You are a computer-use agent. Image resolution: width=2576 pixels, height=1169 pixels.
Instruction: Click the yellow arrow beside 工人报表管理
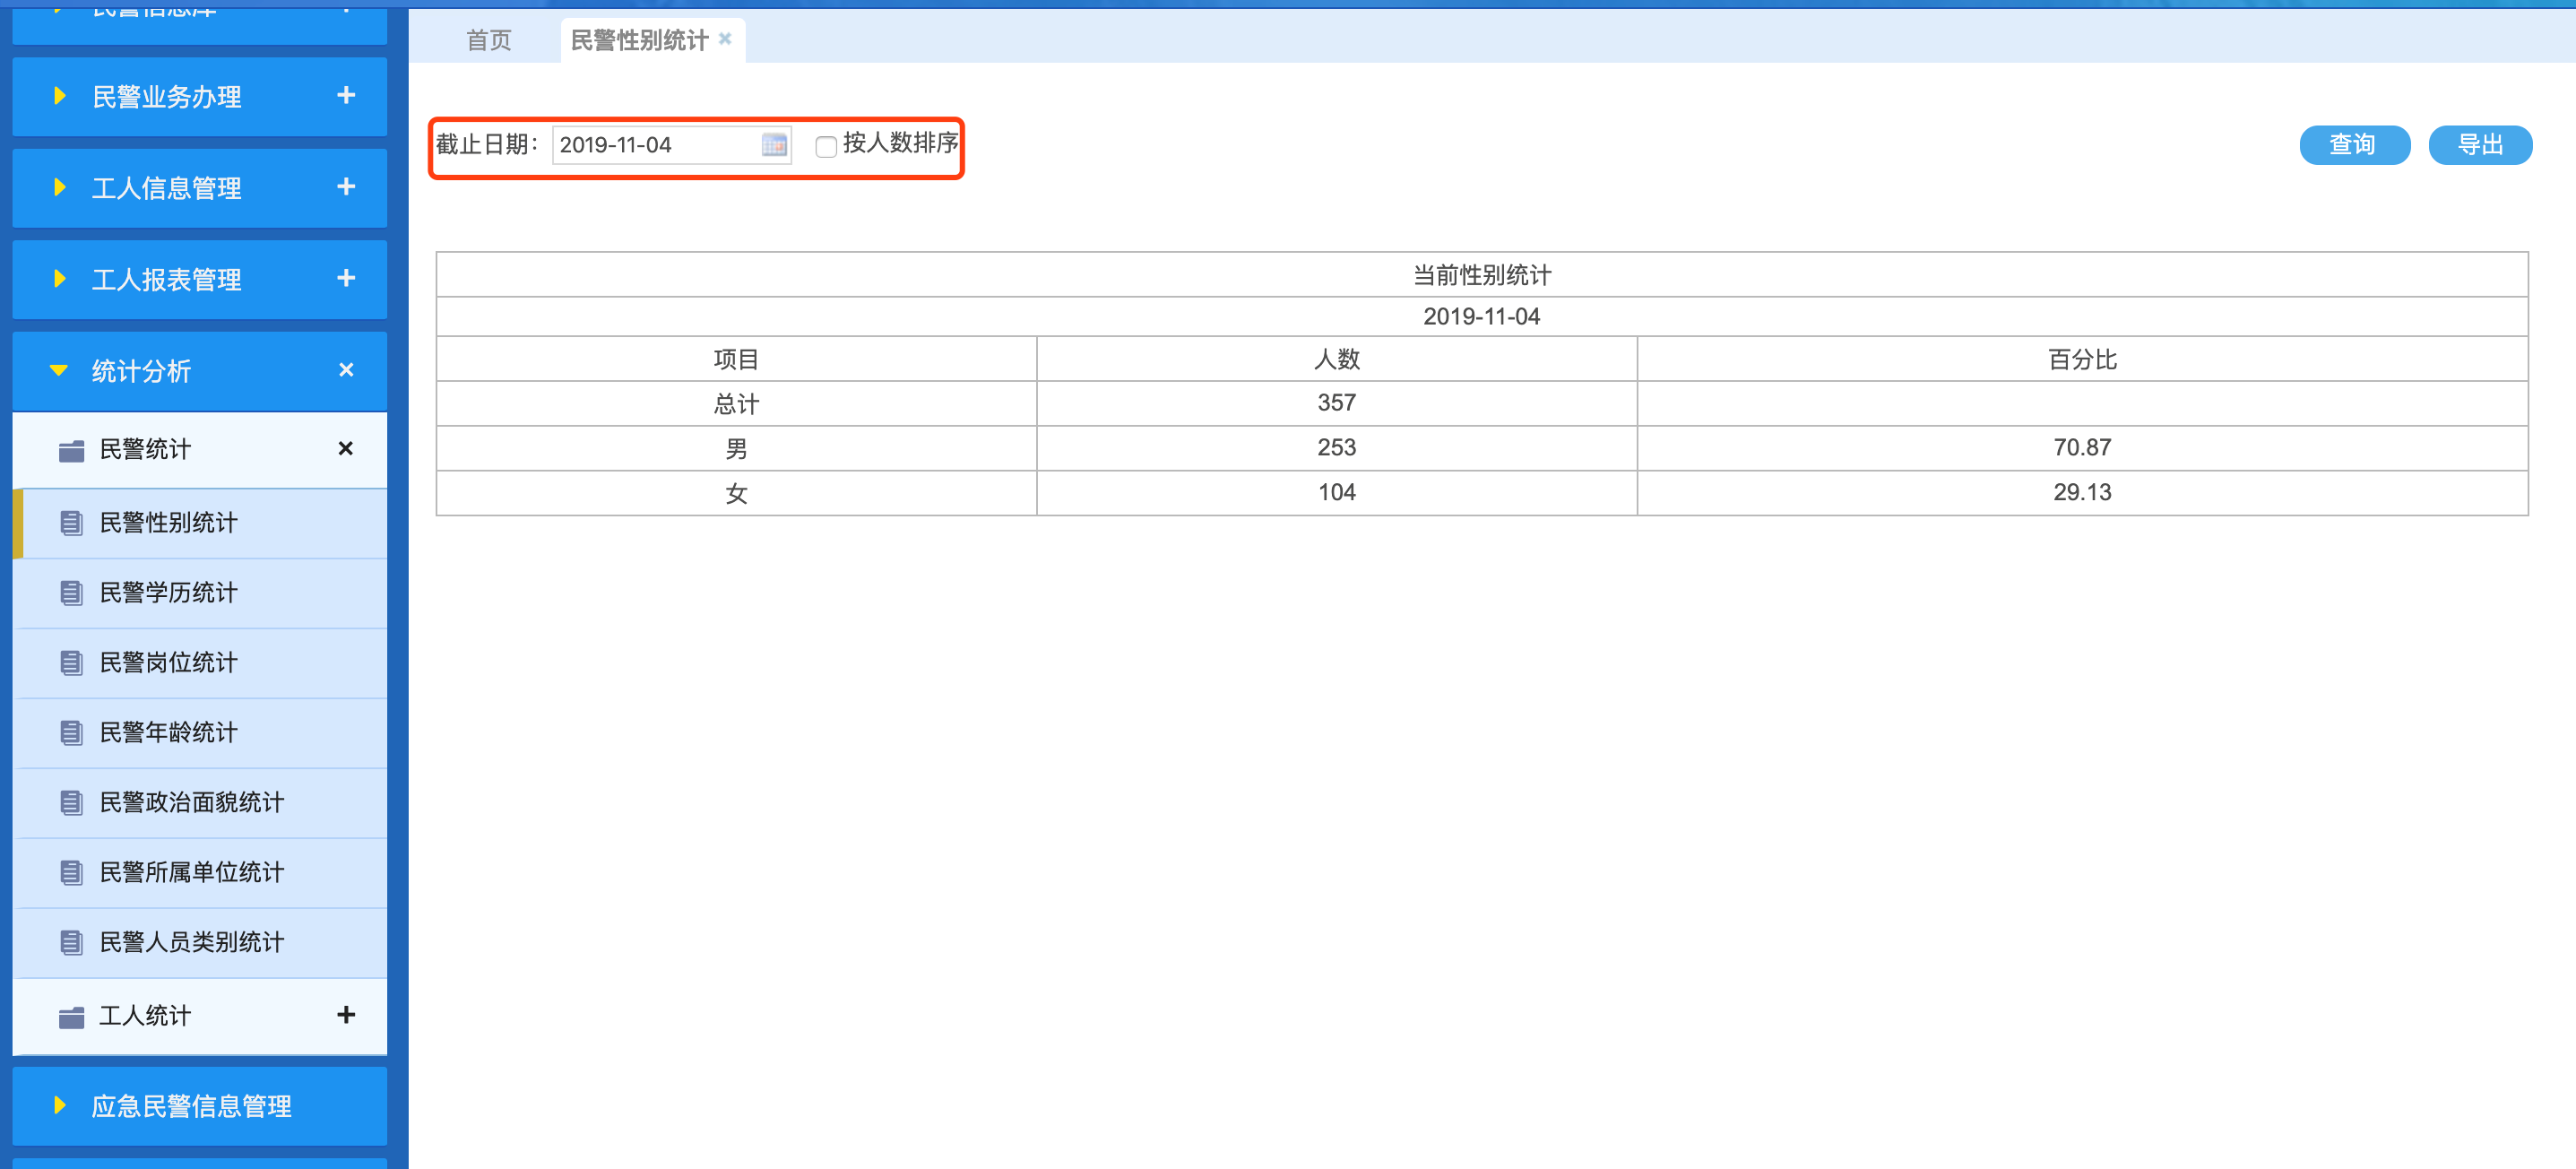(60, 278)
